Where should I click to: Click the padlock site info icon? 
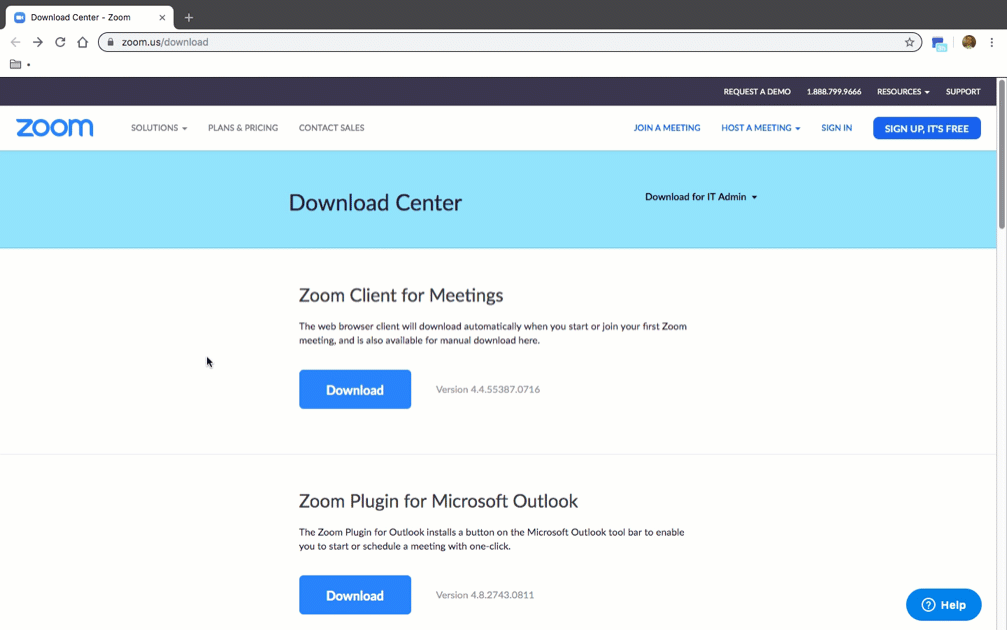[110, 42]
